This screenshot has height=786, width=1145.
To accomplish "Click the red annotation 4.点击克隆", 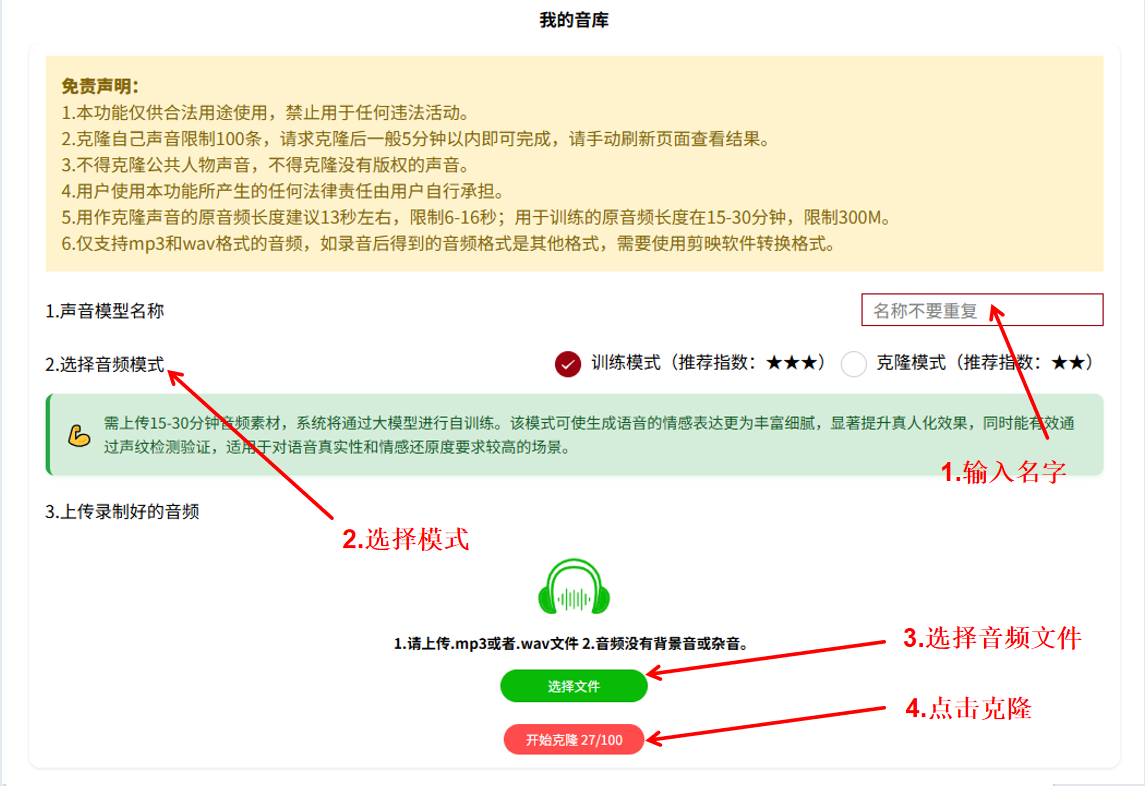I will (x=968, y=709).
